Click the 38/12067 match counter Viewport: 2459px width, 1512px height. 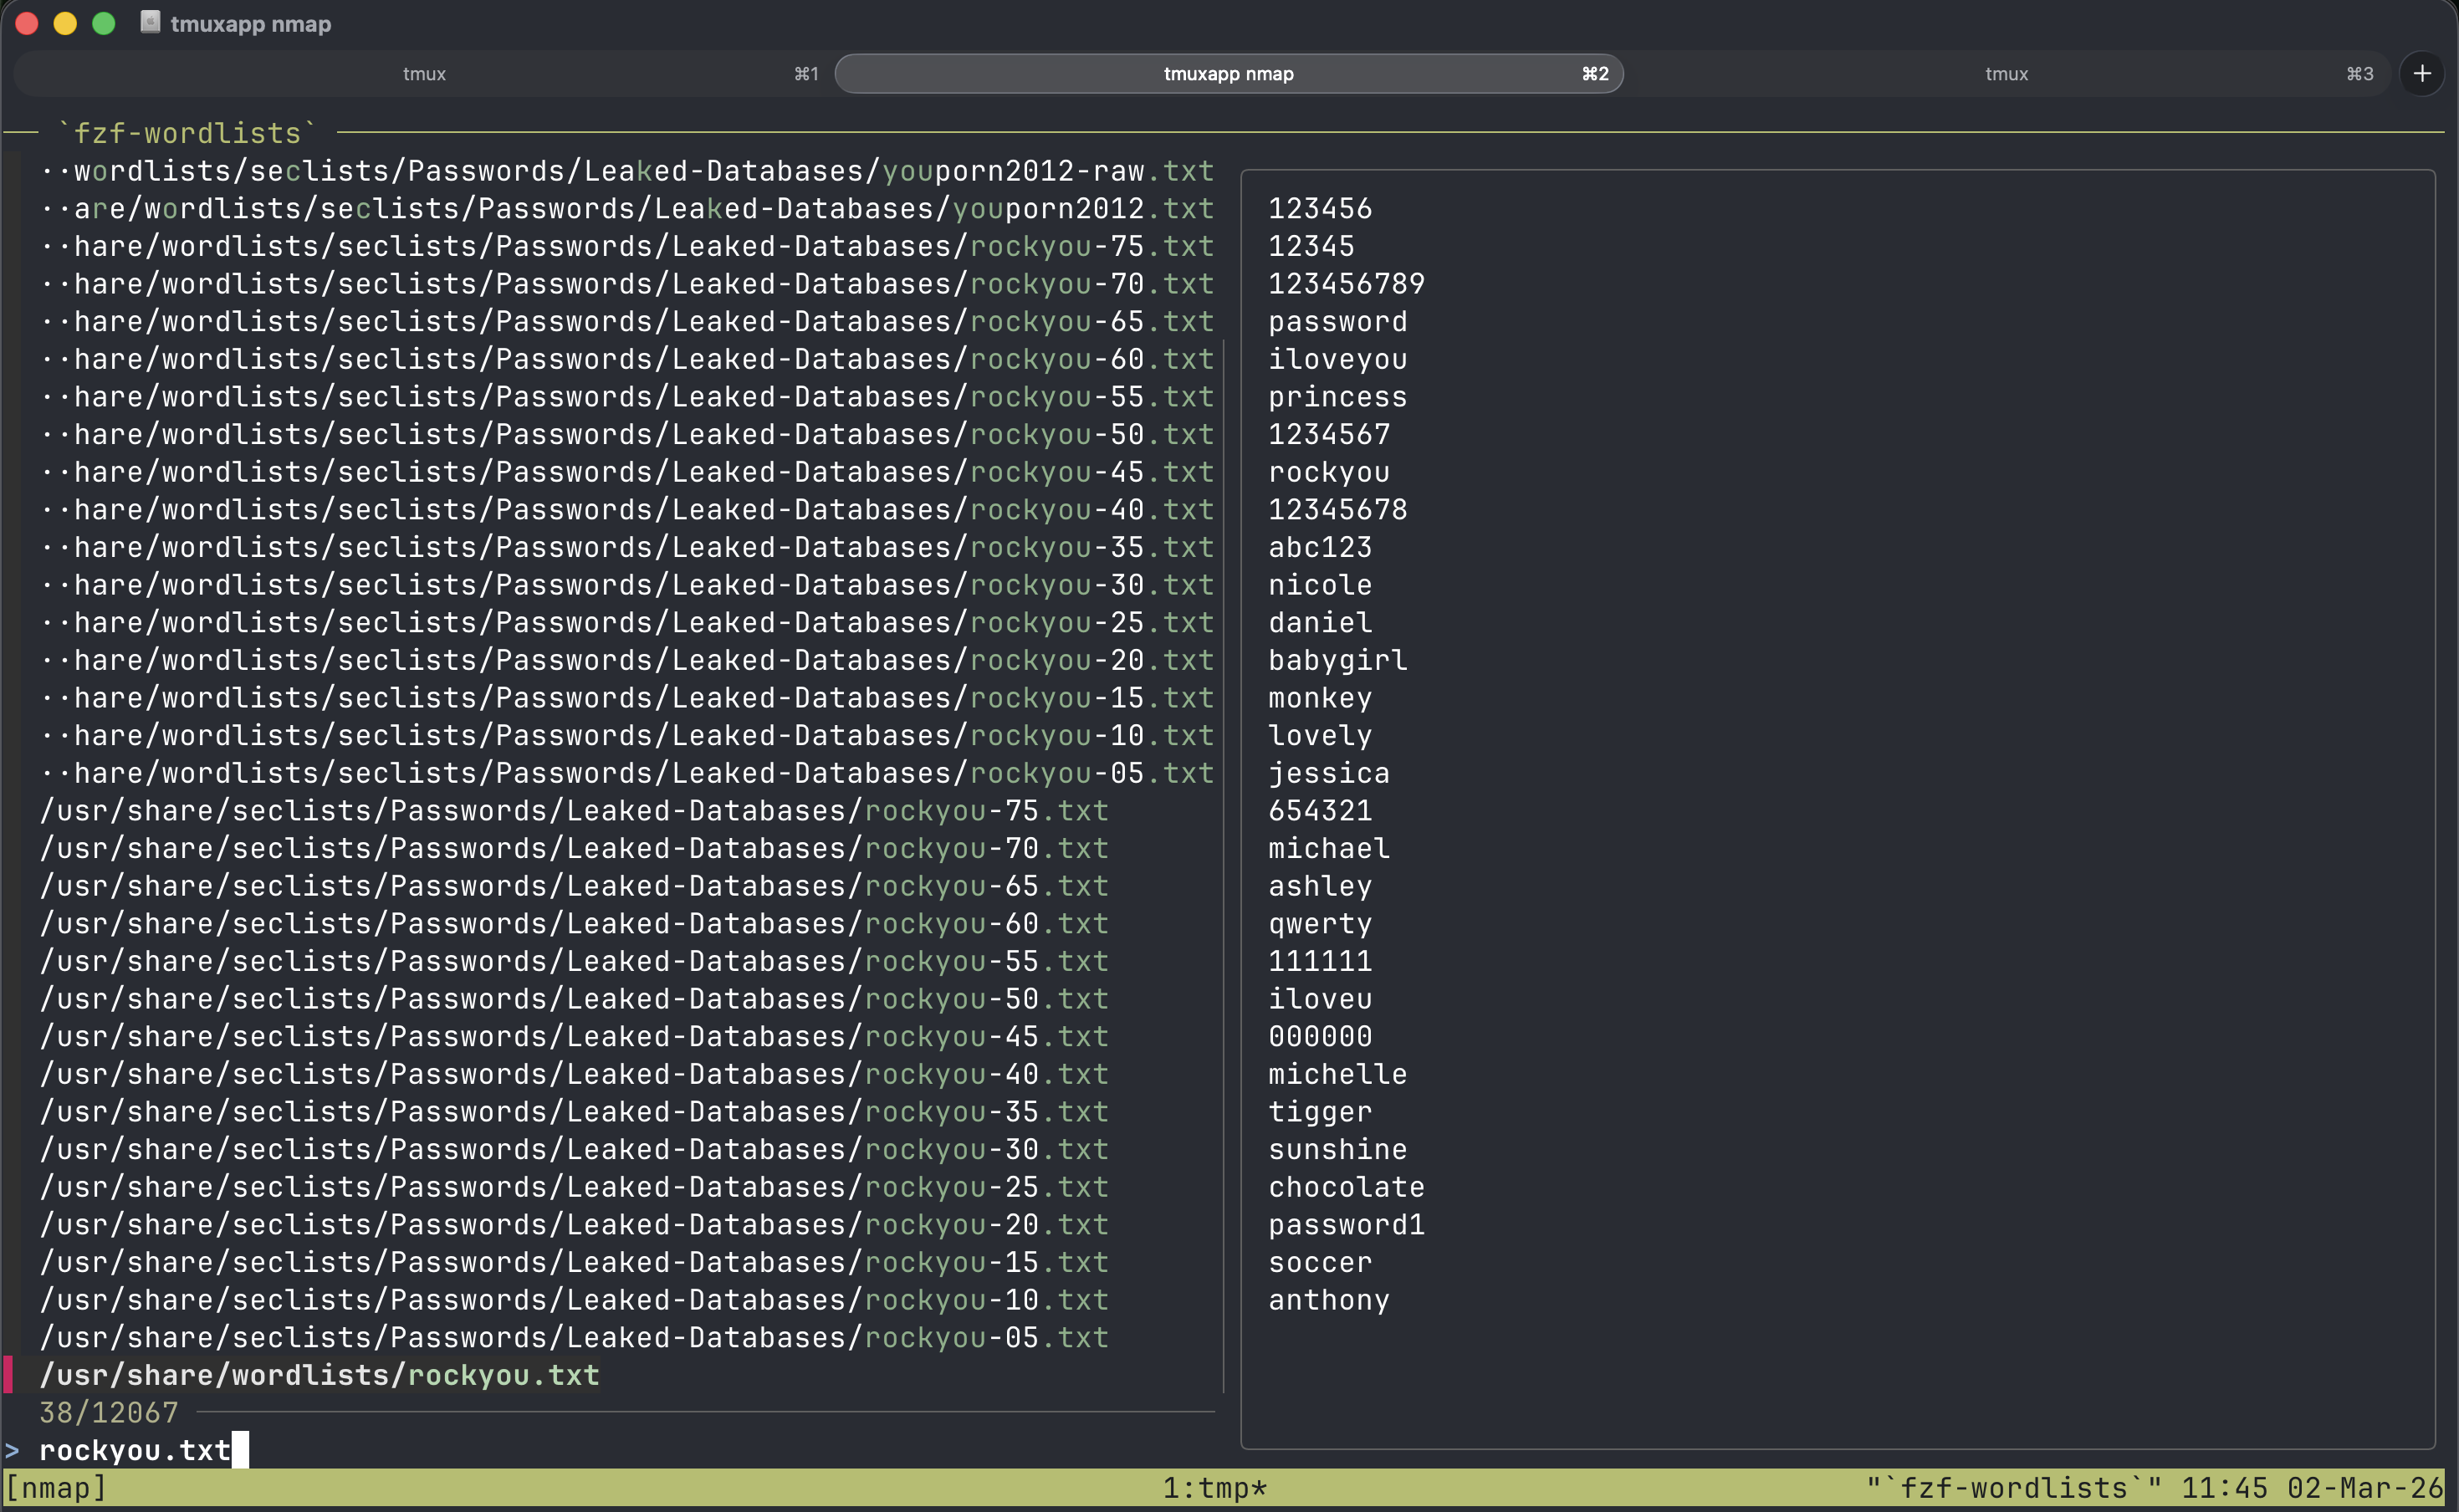coord(108,1413)
